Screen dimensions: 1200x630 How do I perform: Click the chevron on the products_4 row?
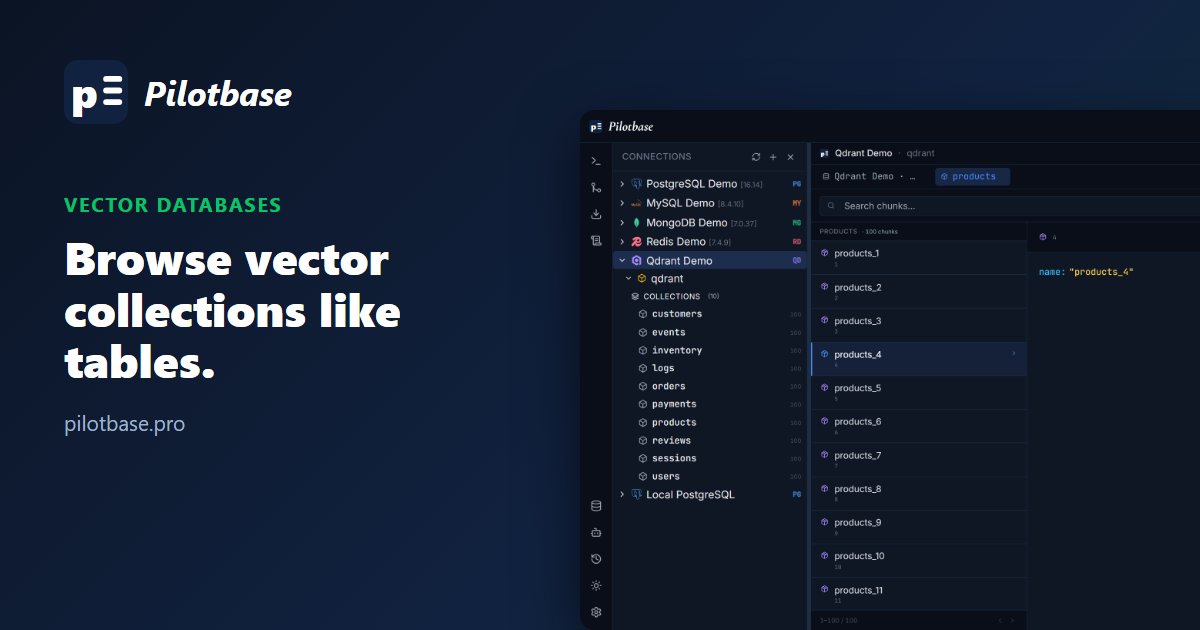tap(1014, 353)
